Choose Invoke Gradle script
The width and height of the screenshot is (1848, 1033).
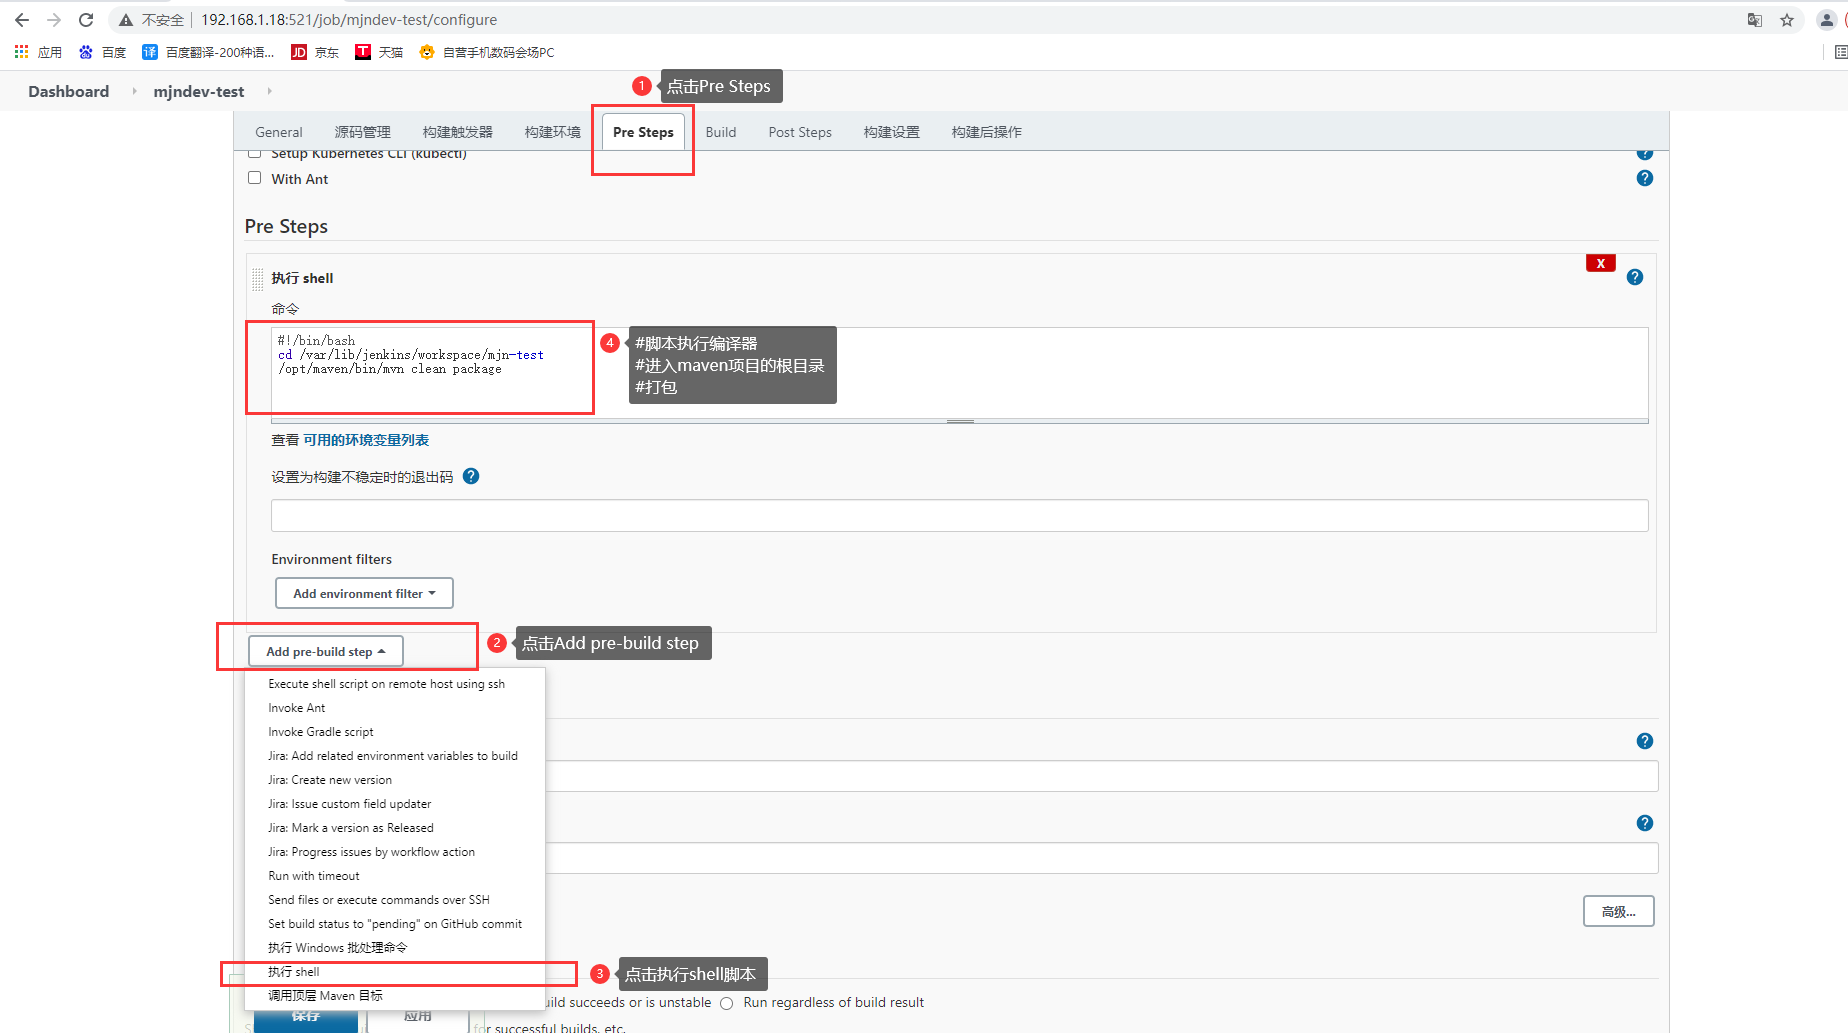[x=395, y=732]
